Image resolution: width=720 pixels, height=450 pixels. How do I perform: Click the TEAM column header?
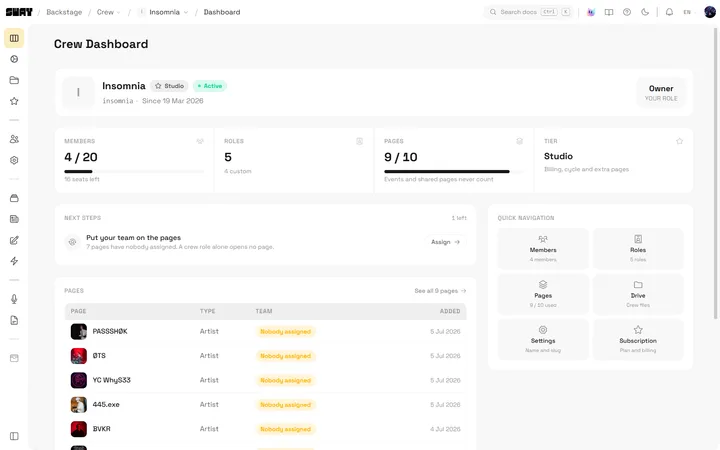pos(264,311)
